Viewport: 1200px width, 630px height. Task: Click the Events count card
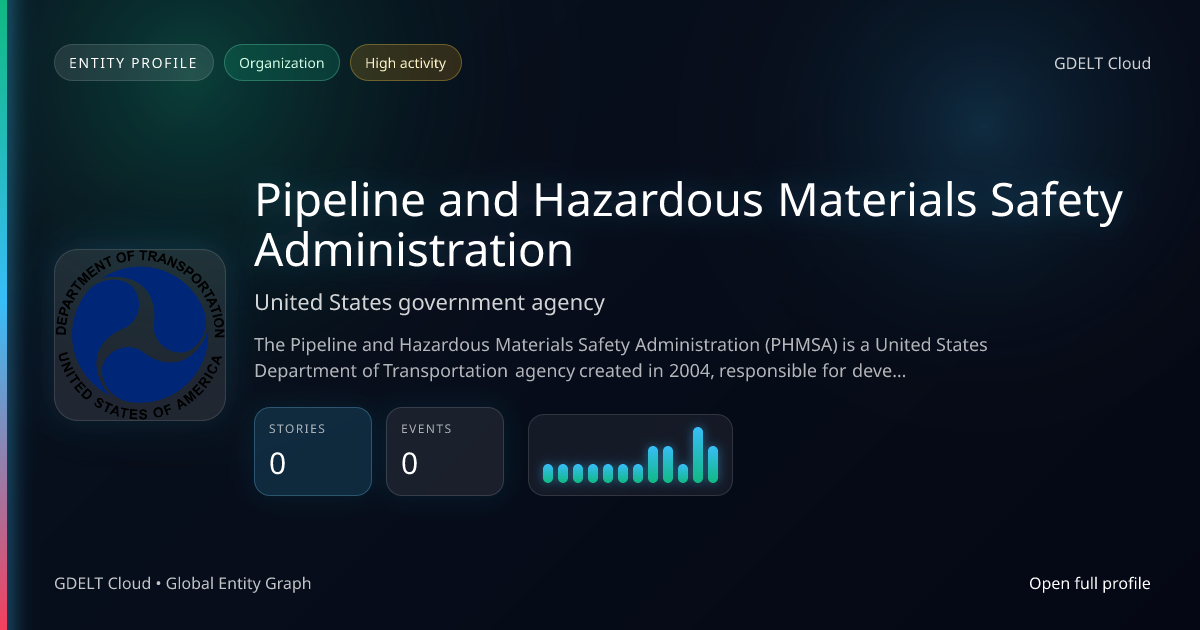tap(445, 451)
